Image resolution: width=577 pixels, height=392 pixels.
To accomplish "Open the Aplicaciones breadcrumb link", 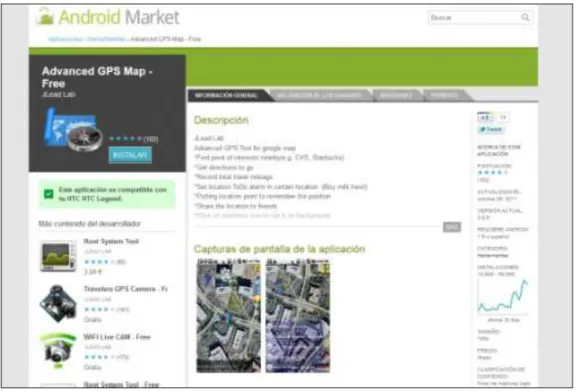I will (66, 39).
